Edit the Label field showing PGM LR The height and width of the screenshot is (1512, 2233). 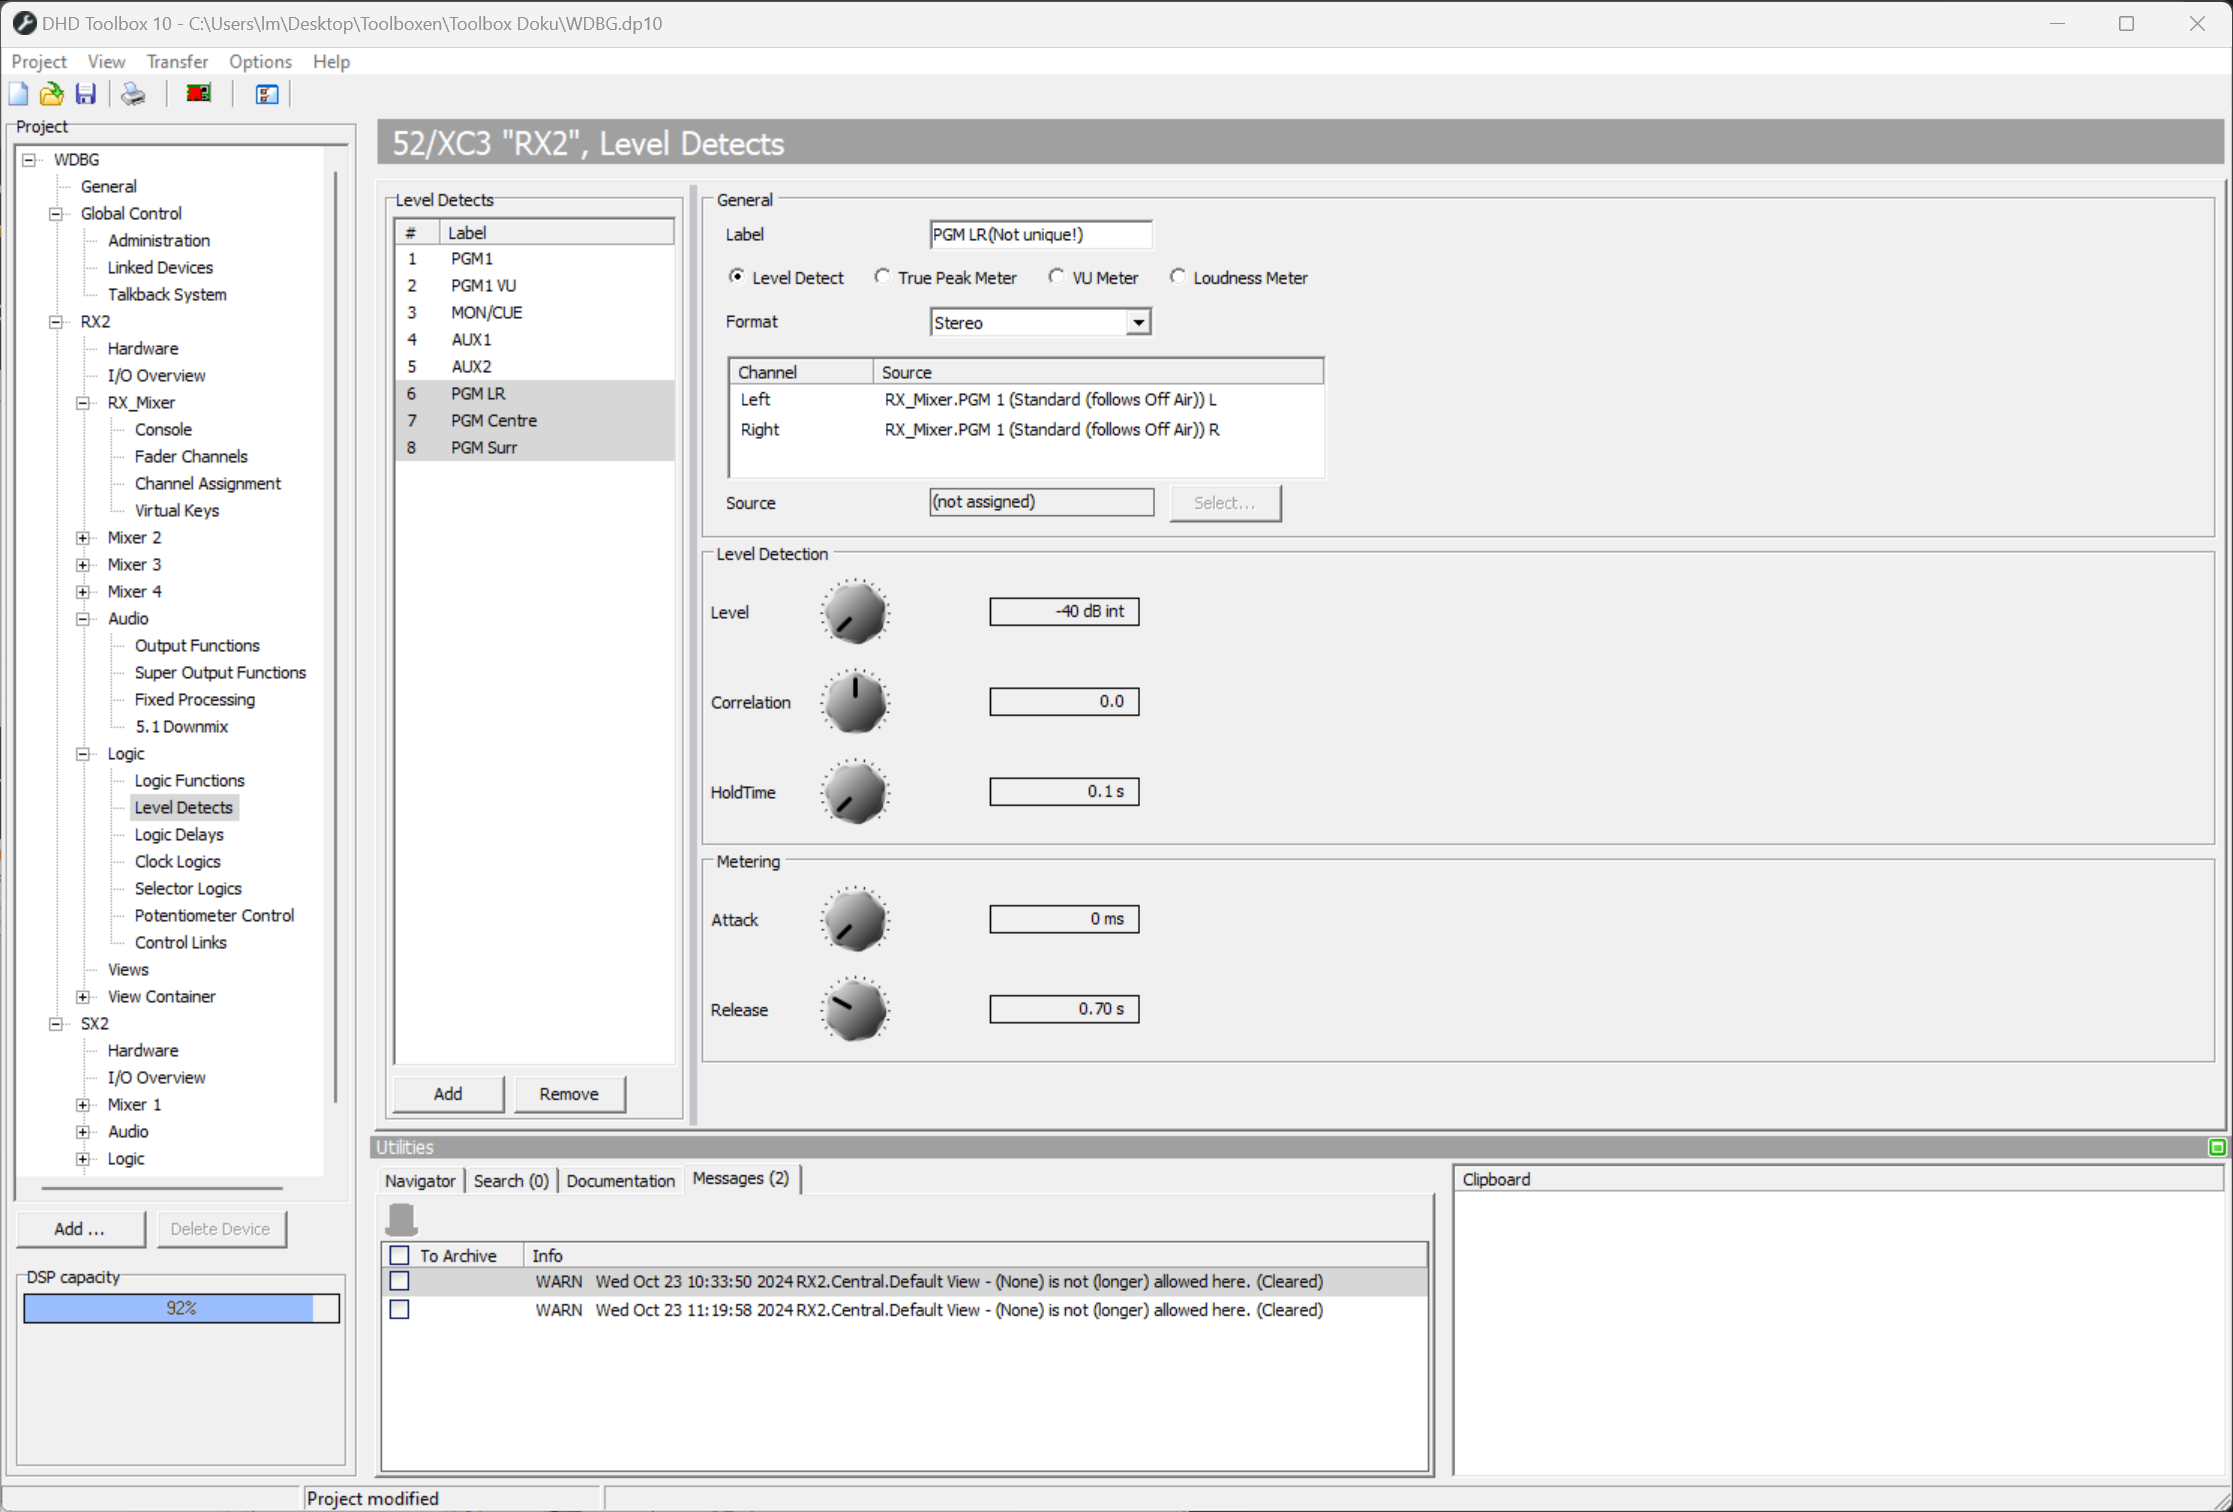(1040, 234)
